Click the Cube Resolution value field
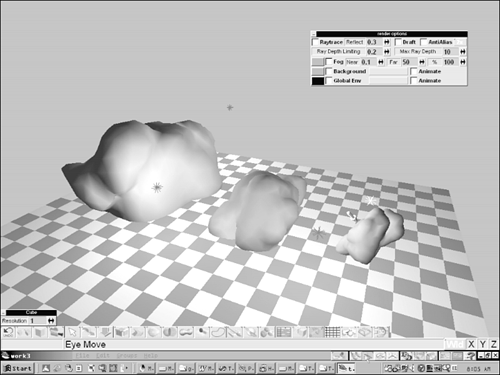Viewport: 500px width, 375px height. 37,321
